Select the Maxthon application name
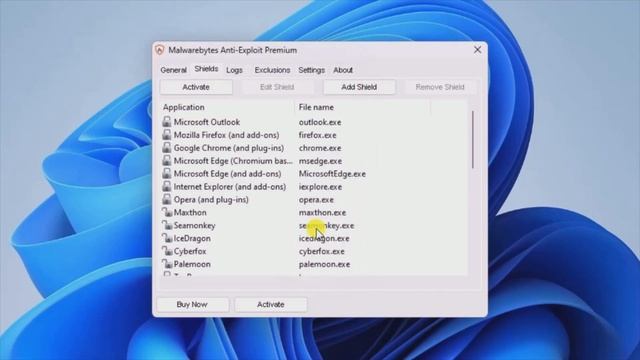Screen dimensions: 640x360 click(190, 213)
